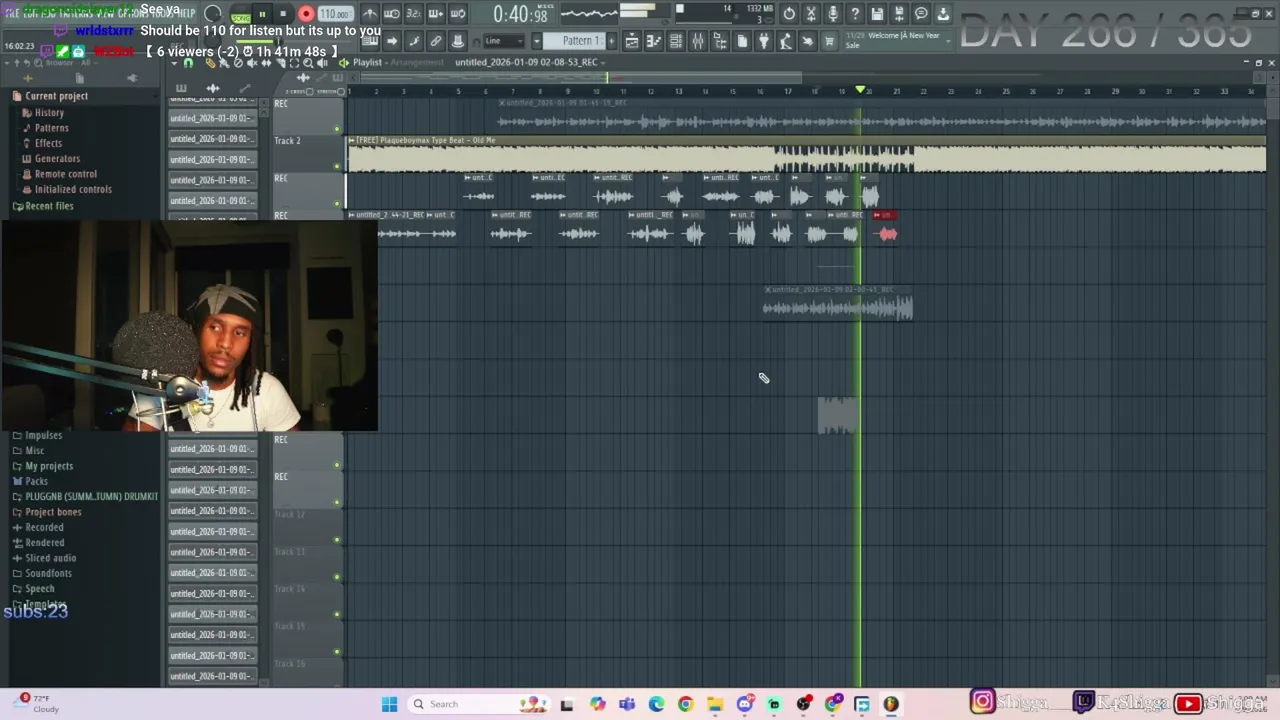Image resolution: width=1280 pixels, height=720 pixels.
Task: Open the Line snap dropdown
Action: point(503,41)
